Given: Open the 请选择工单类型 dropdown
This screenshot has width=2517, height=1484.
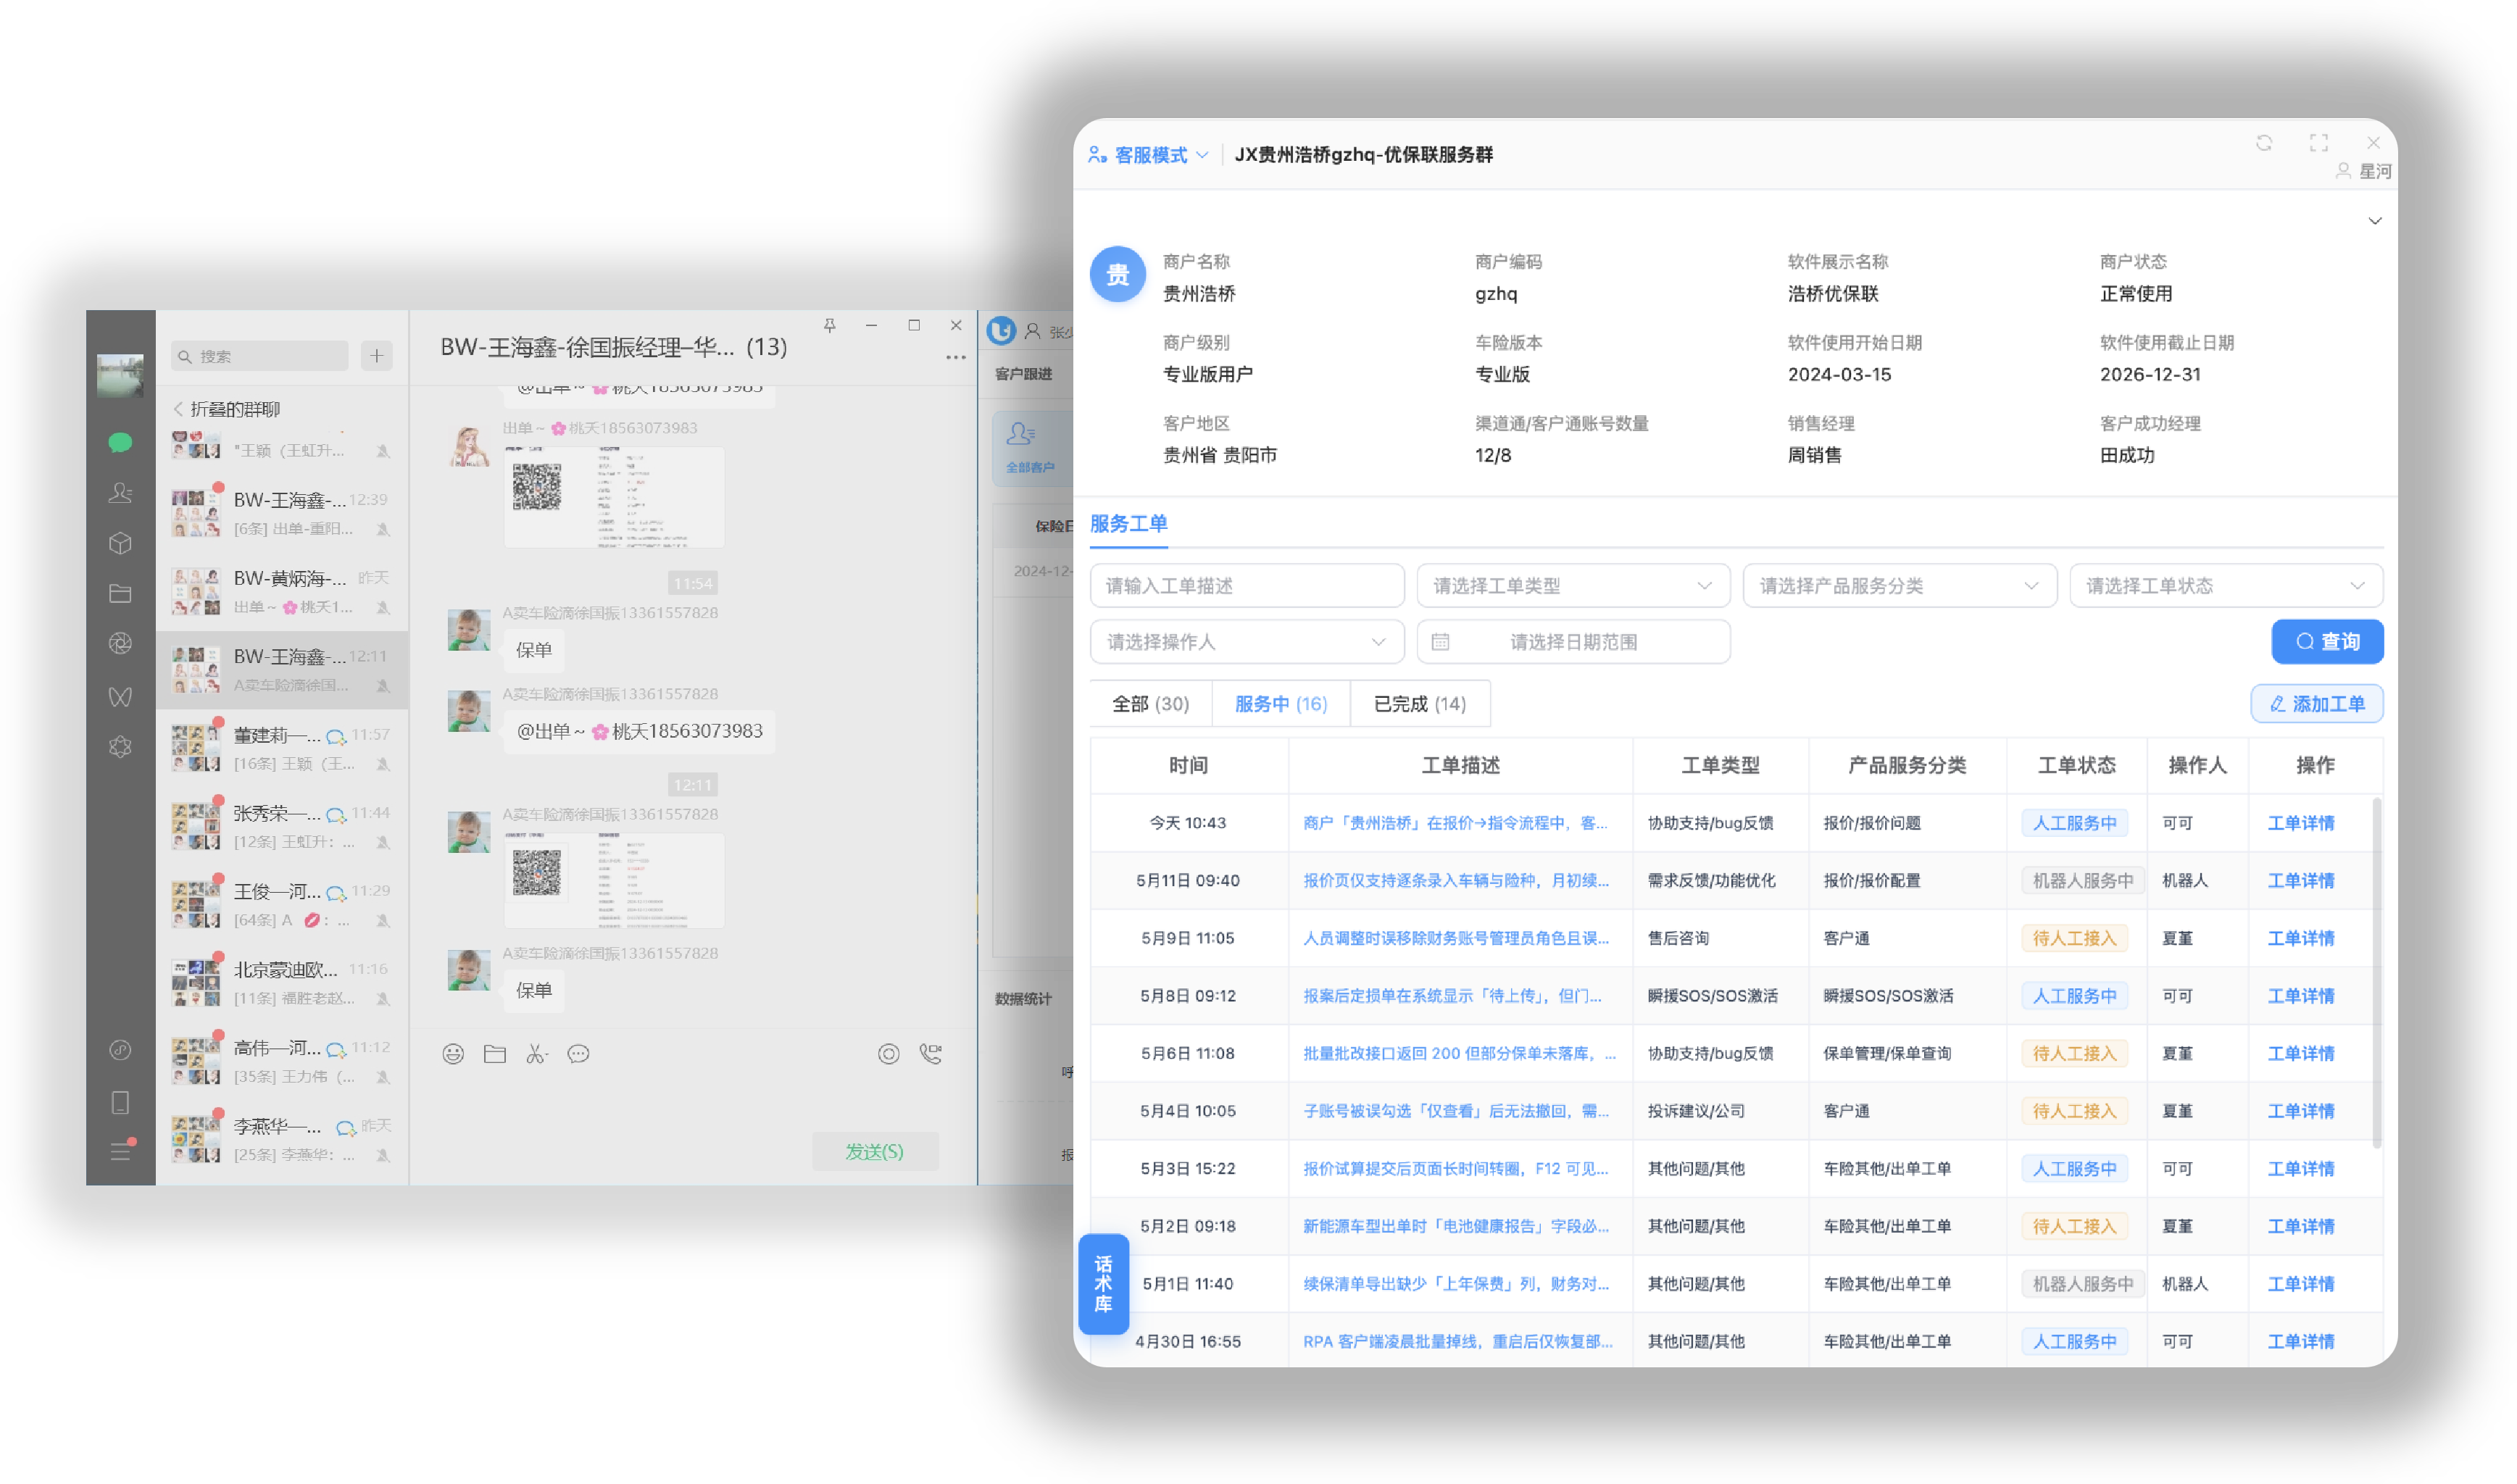Looking at the screenshot, I should 1573,586.
